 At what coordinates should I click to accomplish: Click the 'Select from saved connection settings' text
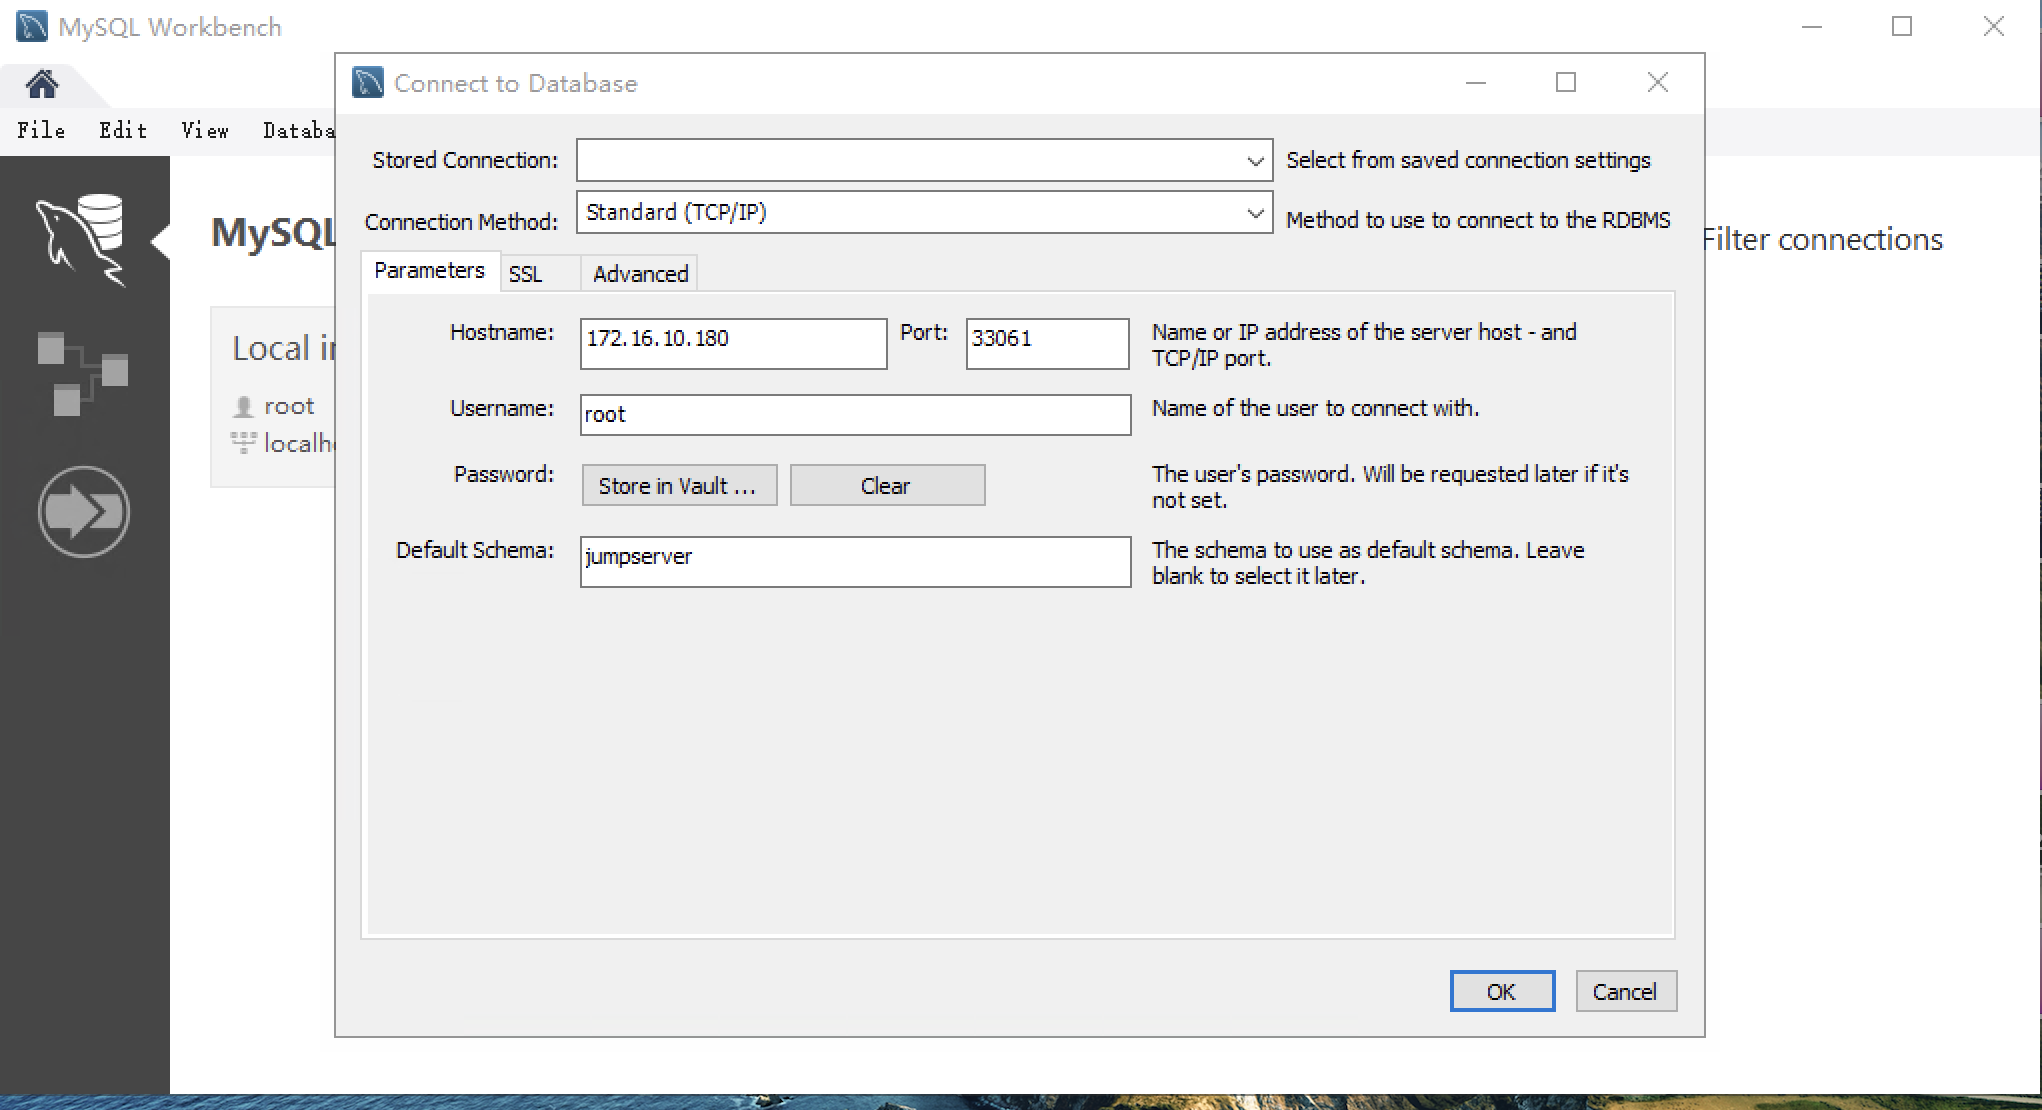click(x=1468, y=160)
